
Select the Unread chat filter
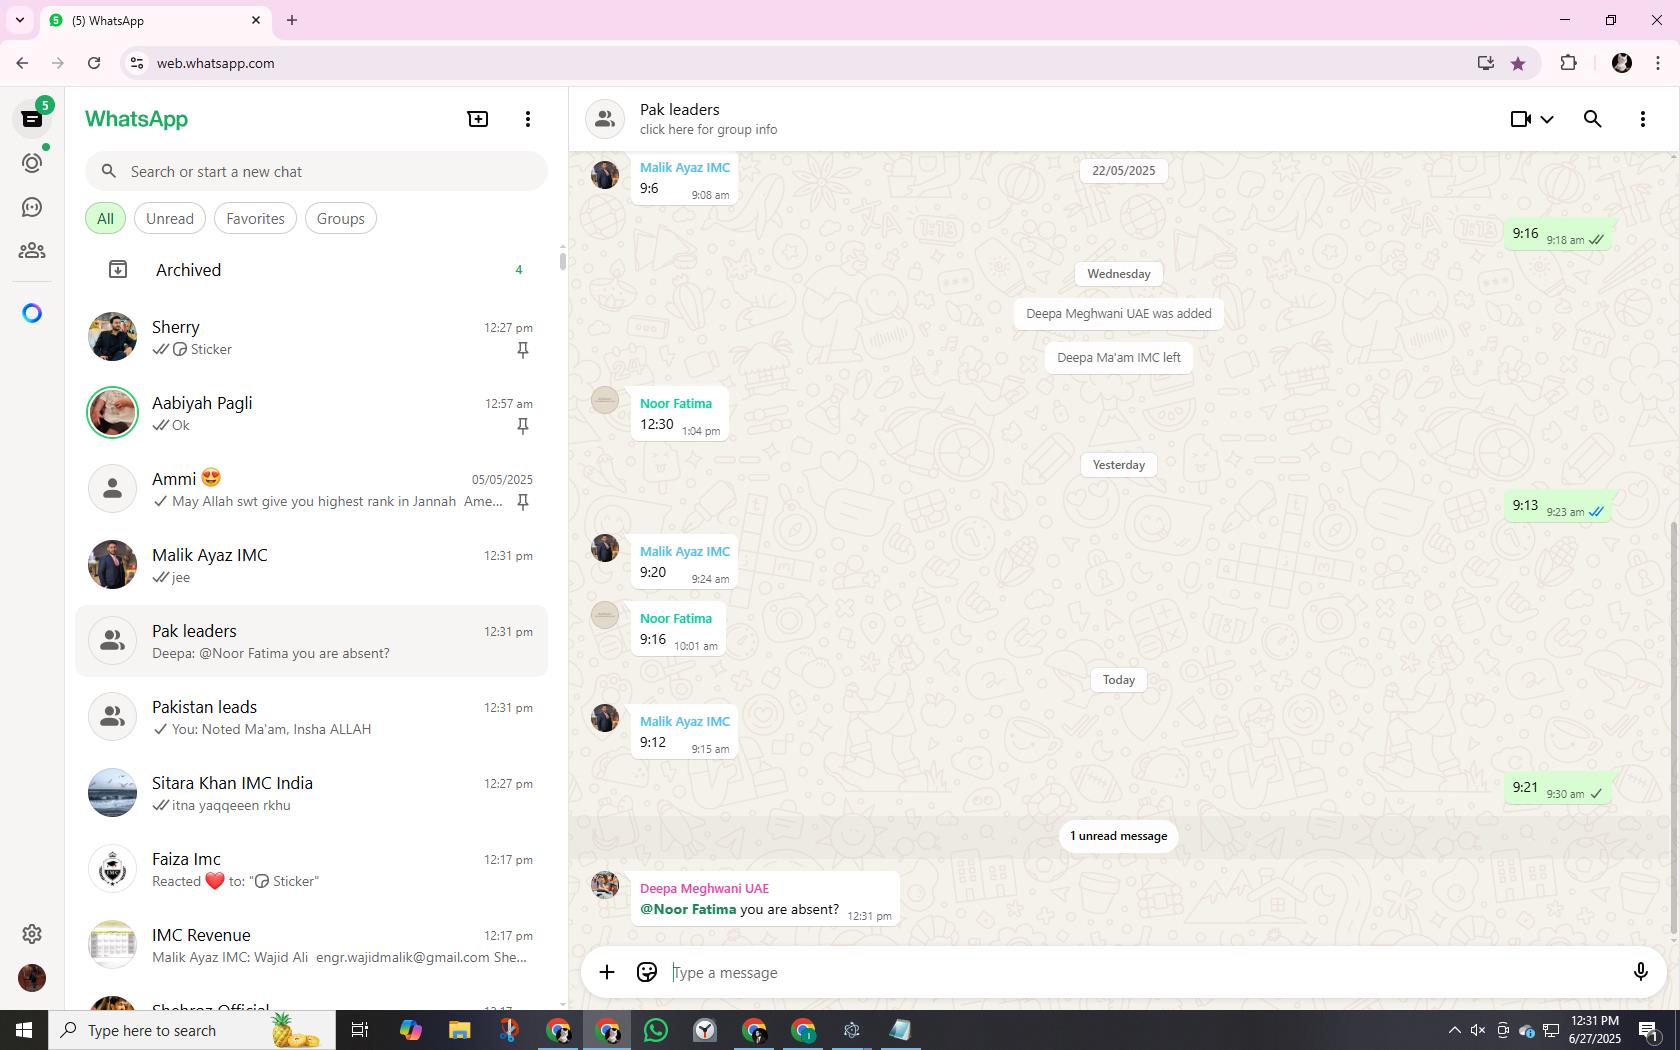pyautogui.click(x=170, y=219)
